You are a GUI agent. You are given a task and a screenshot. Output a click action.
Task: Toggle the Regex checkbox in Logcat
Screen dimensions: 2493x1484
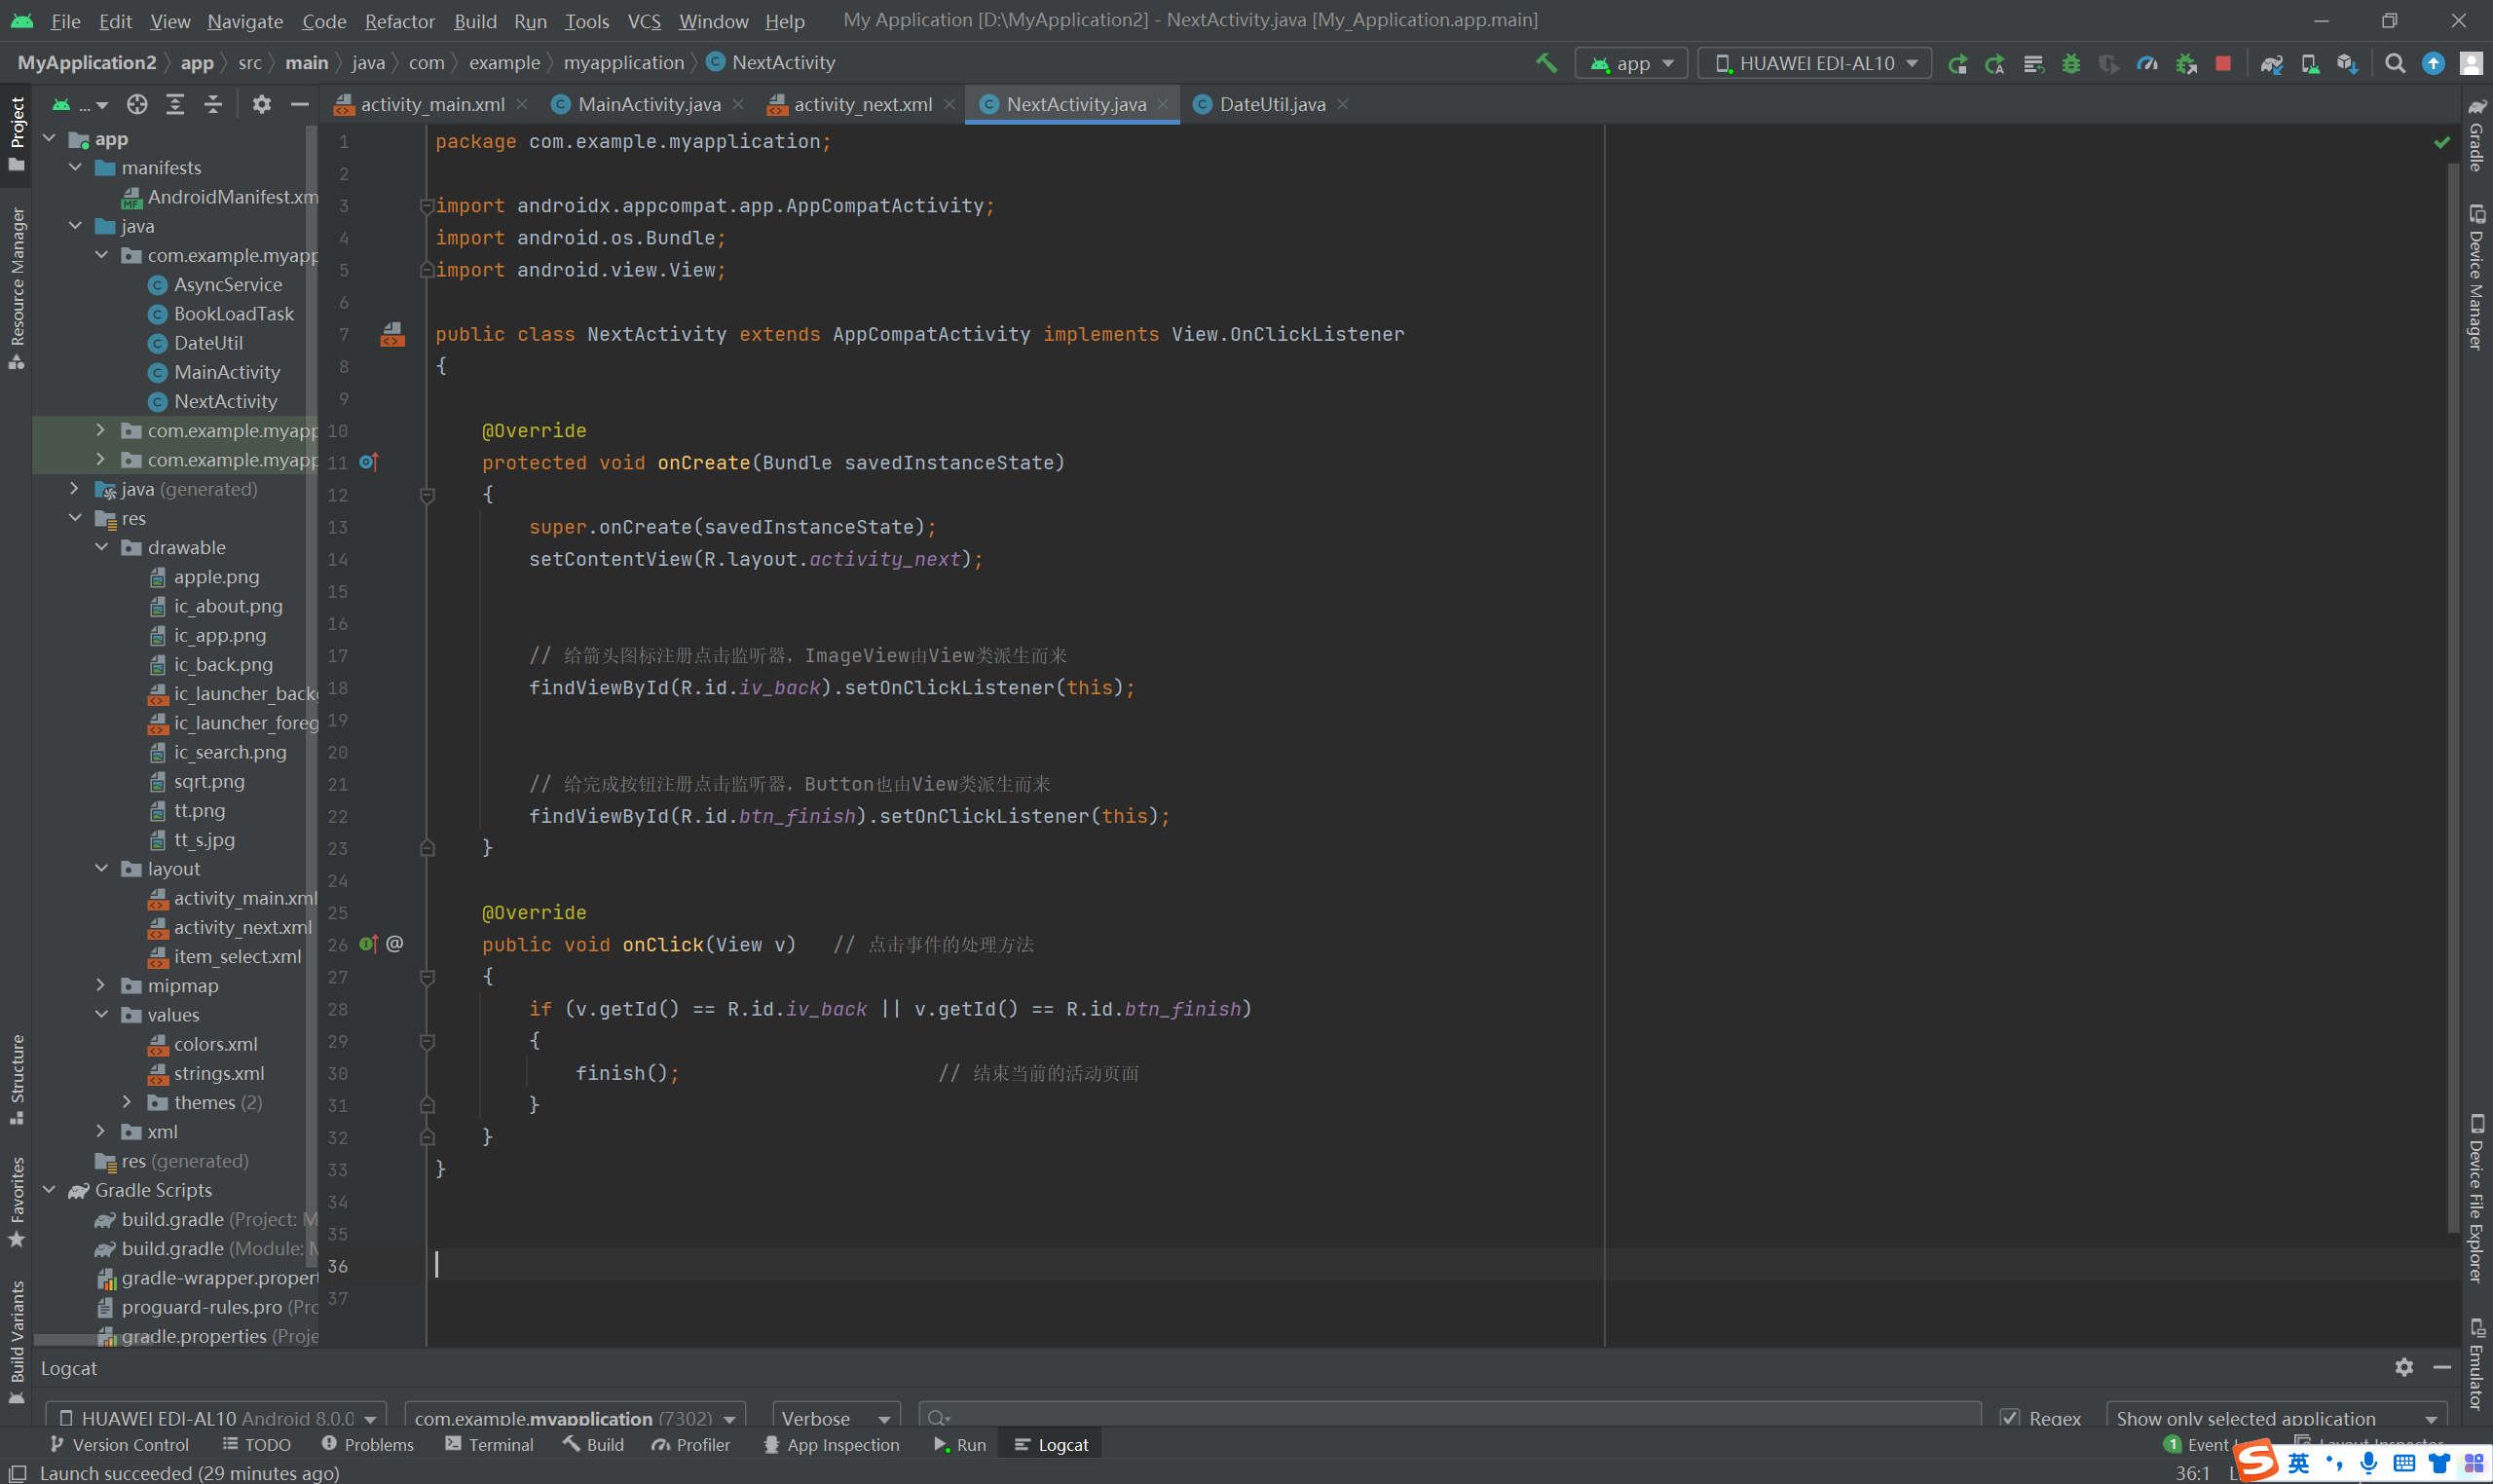pos(2009,1417)
